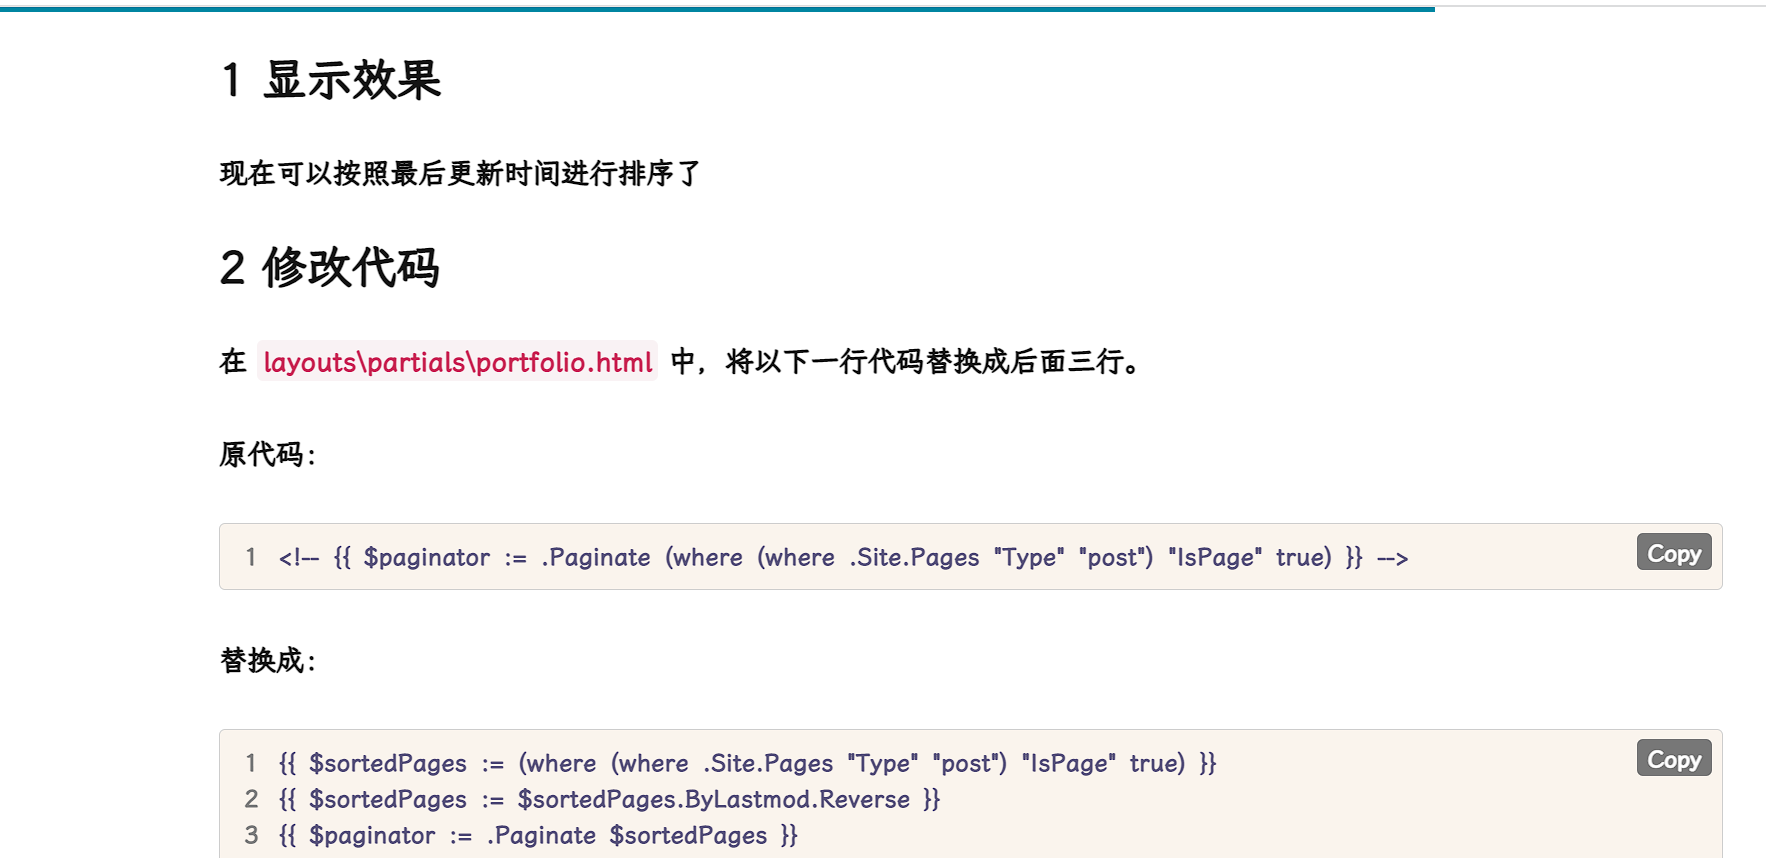Screen dimensions: 1766x858
Task: Click line number 3 in the replacement code block
Action: [x=251, y=836]
